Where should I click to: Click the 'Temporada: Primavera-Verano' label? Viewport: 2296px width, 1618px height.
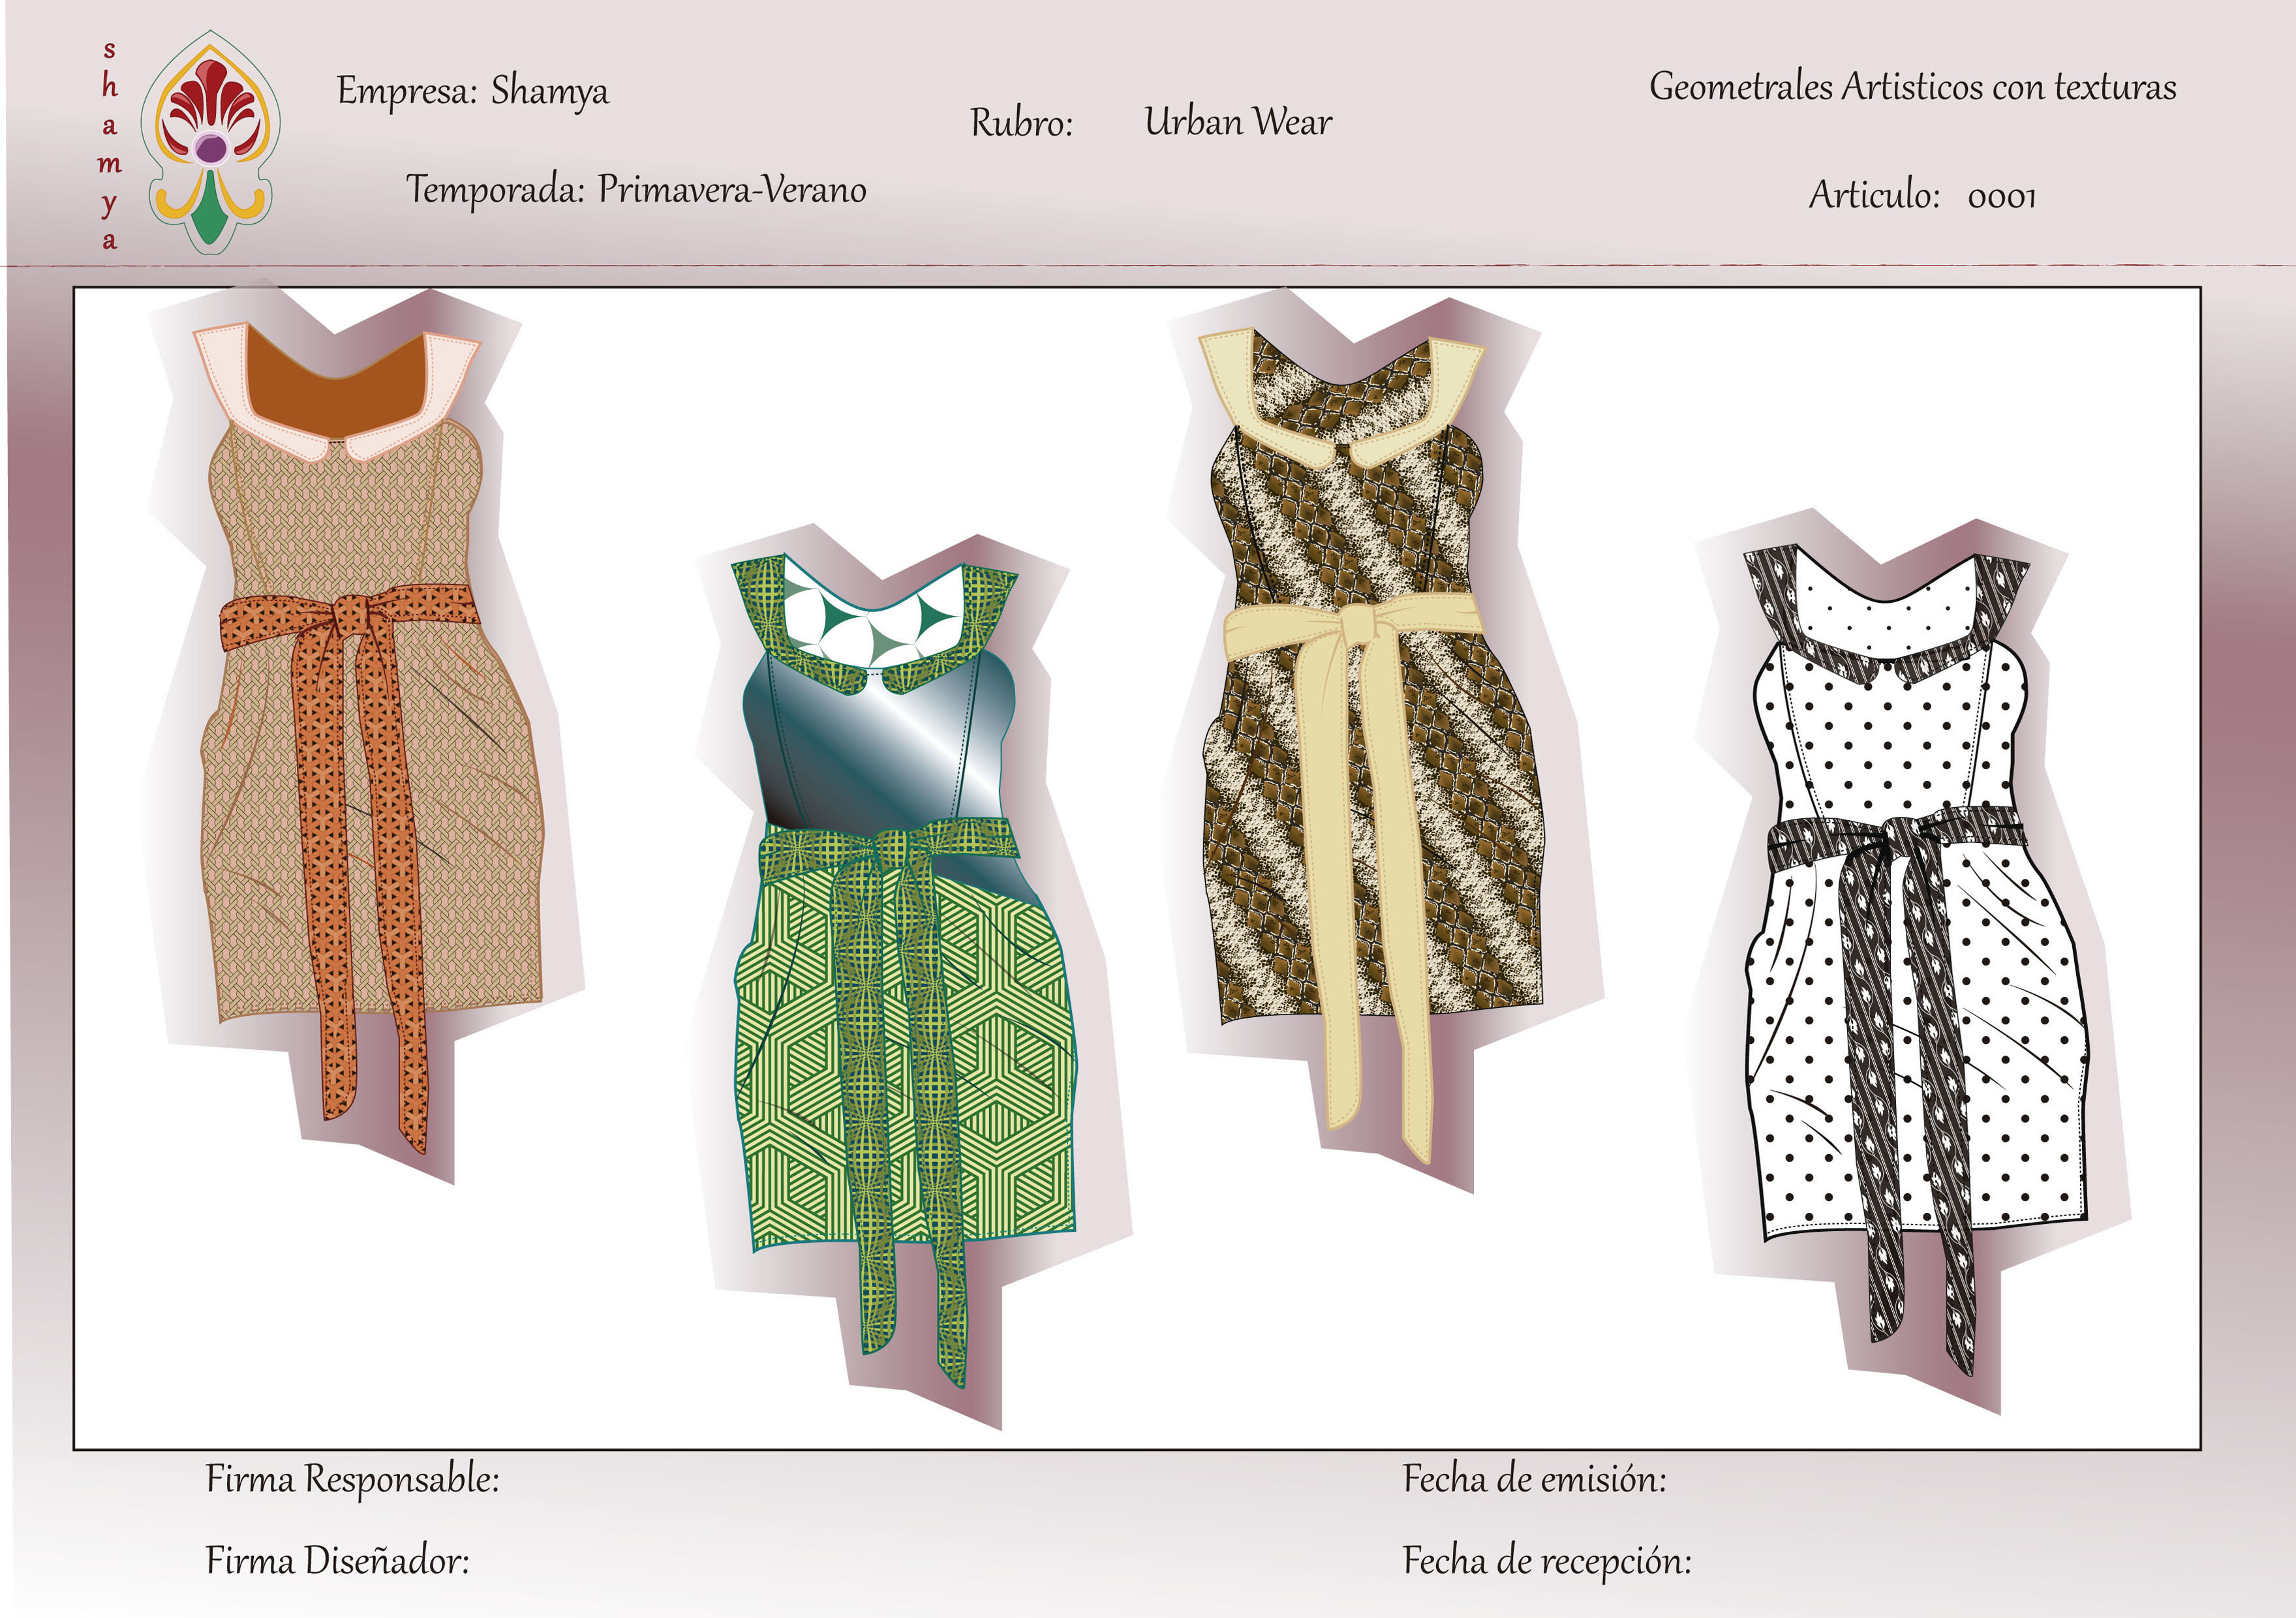(x=636, y=189)
